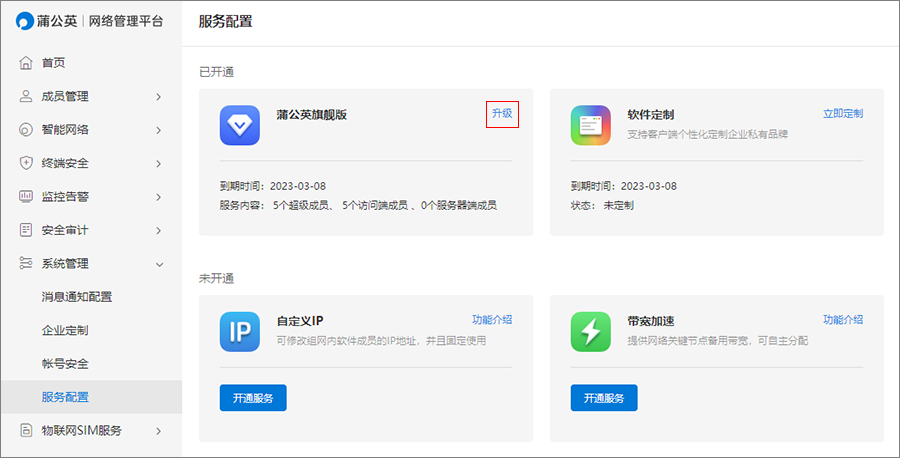Click the 未开通 section label
Screen dimensions: 900x458
[x=216, y=278]
